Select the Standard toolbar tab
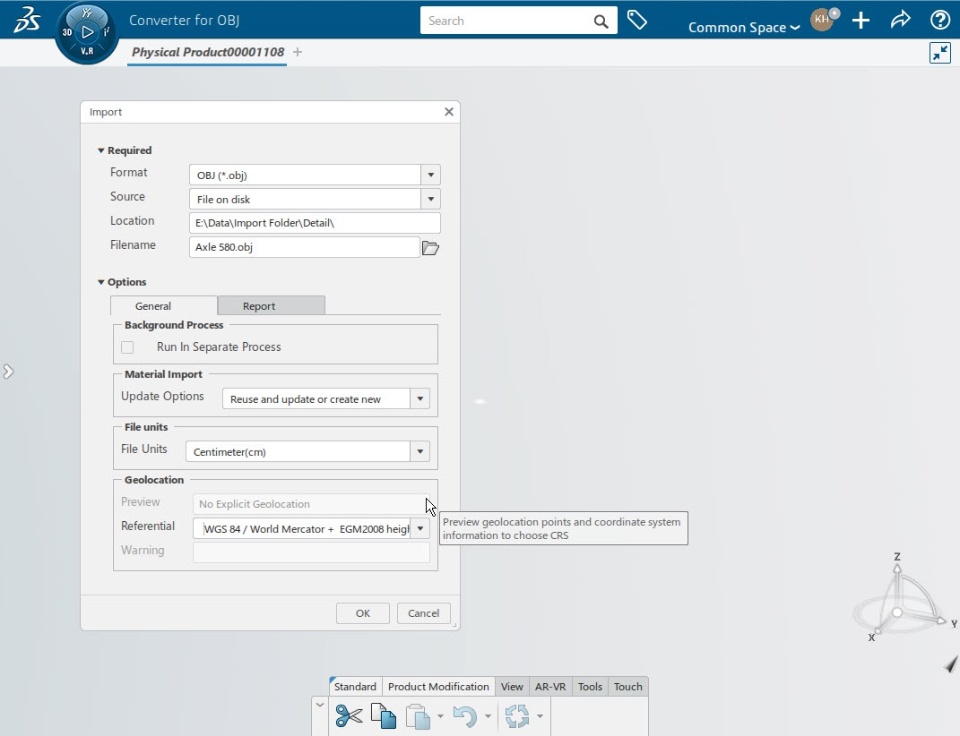The width and height of the screenshot is (960, 736). tap(355, 686)
